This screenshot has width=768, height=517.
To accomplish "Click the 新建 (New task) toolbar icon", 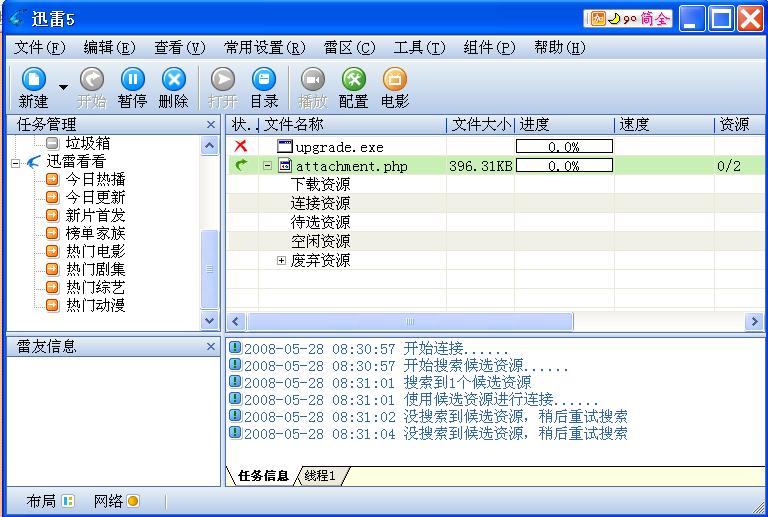I will 33,88.
